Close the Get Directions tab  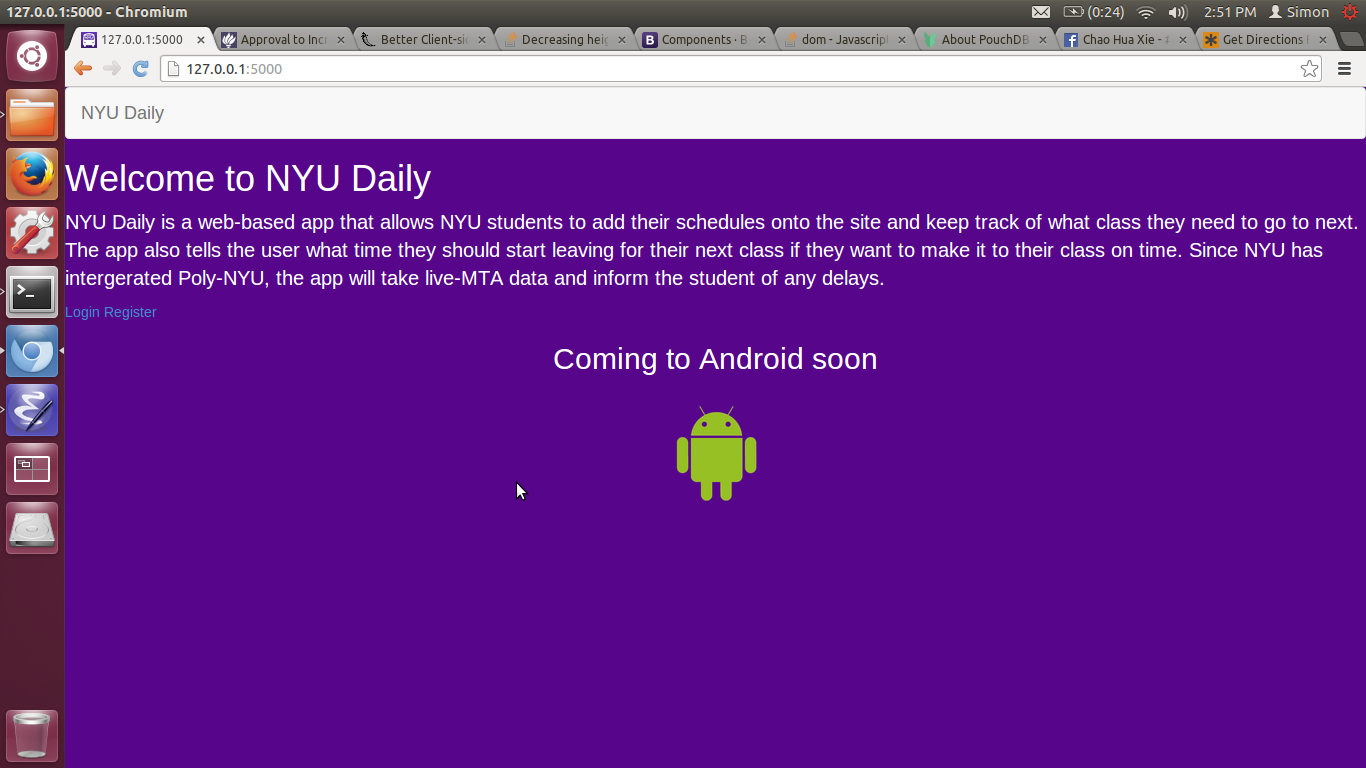coord(1322,40)
